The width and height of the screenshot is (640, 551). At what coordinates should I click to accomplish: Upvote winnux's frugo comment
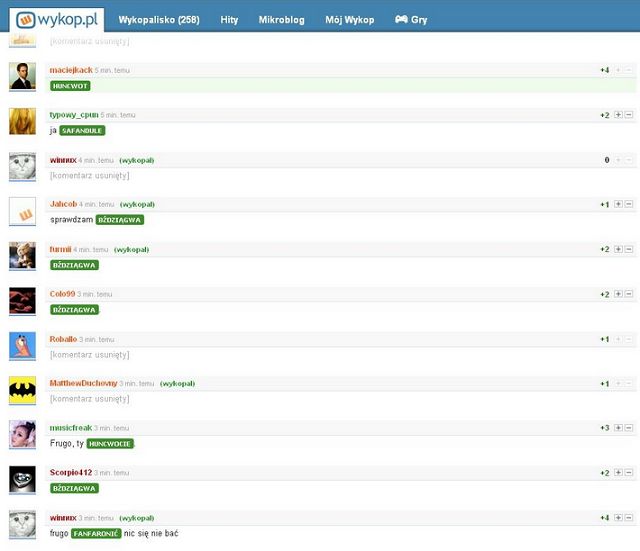pos(618,517)
